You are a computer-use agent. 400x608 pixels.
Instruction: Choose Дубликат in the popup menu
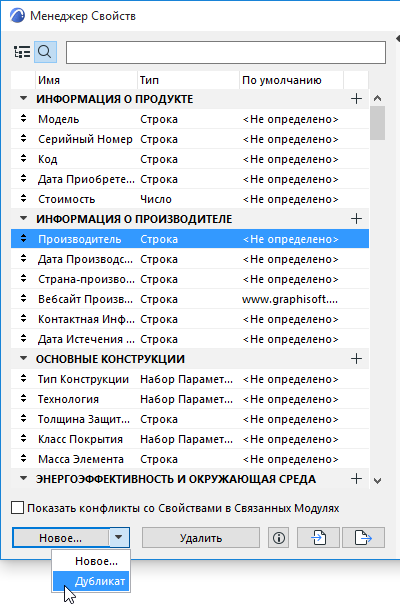91,581
